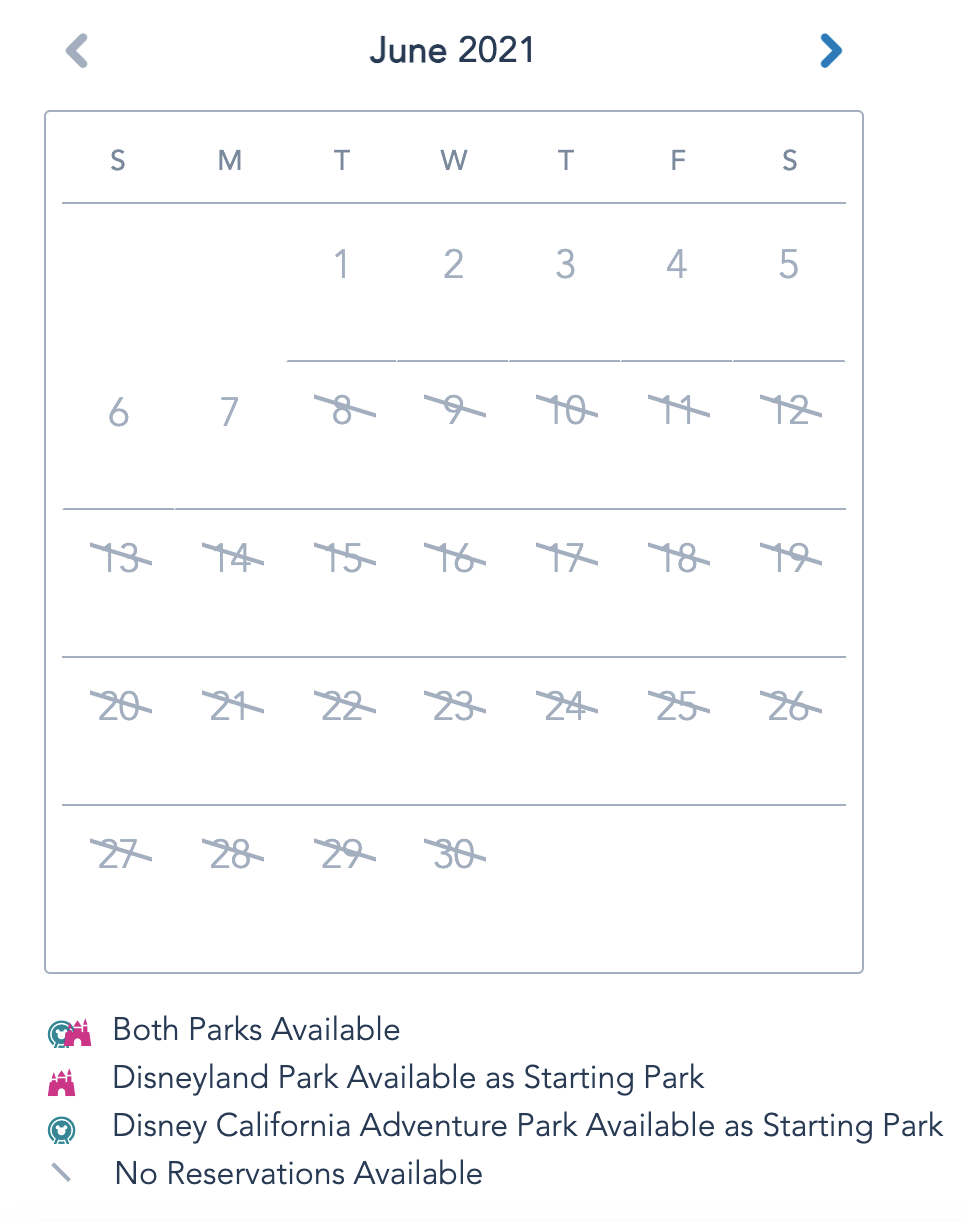This screenshot has height=1222, width=966.
Task: Click the California Adventure legend icon
Action: tap(62, 1129)
